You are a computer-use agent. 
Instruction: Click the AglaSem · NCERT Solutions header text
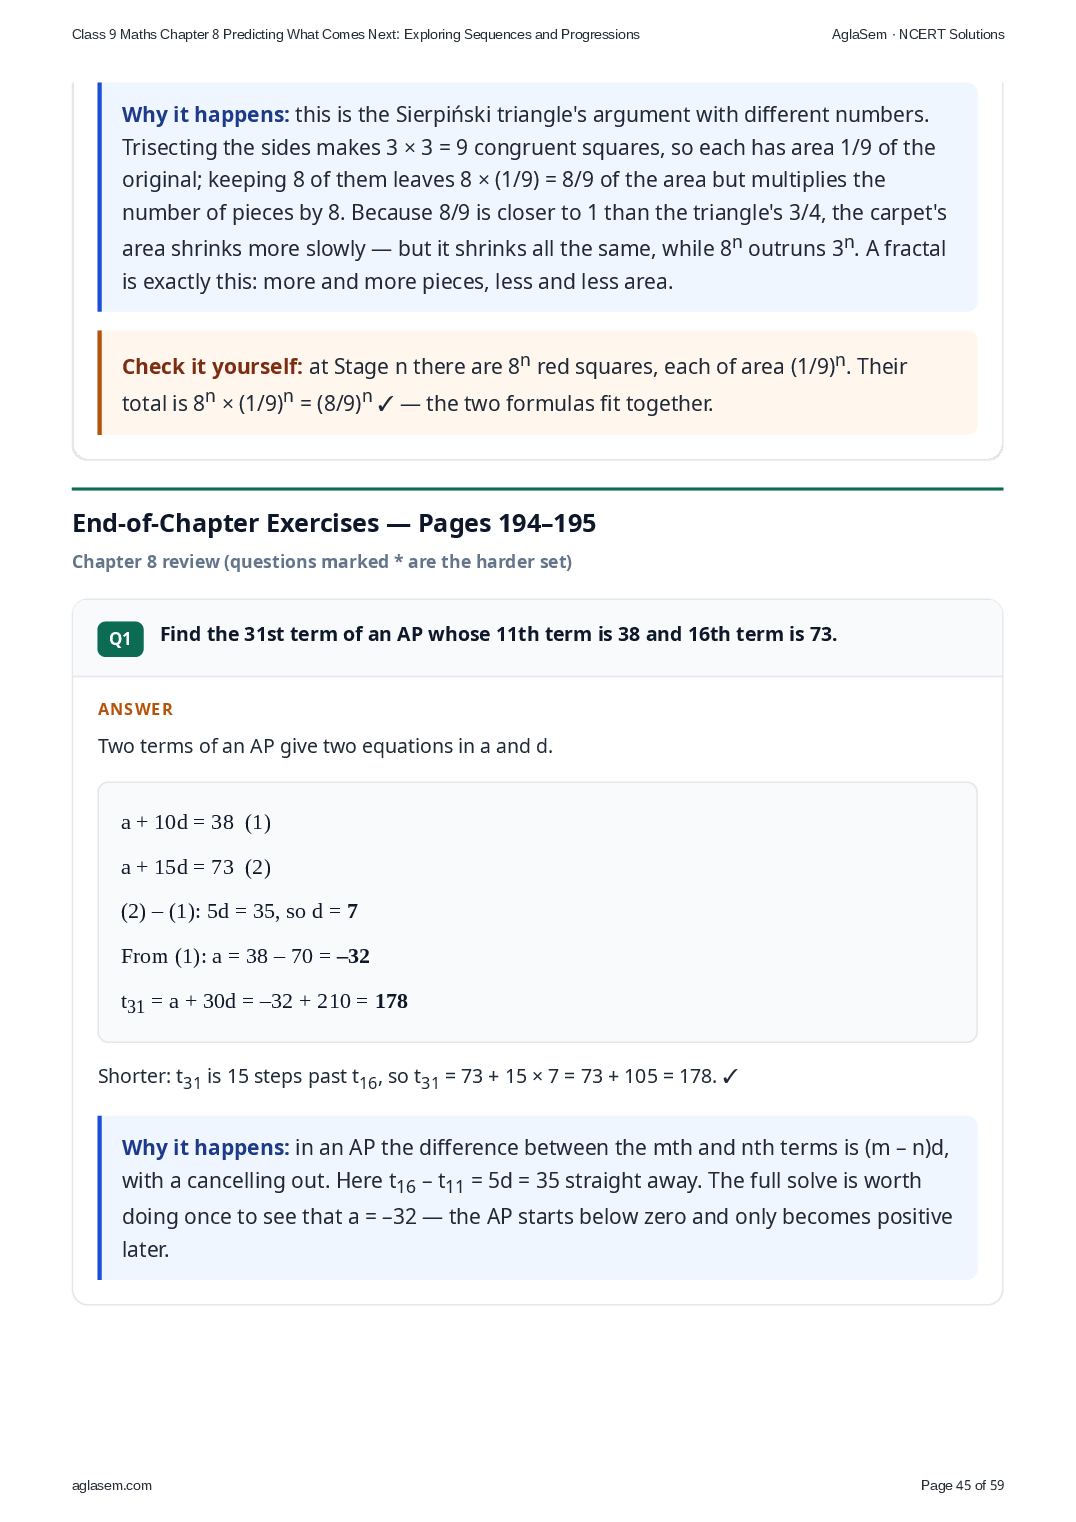[x=918, y=34]
